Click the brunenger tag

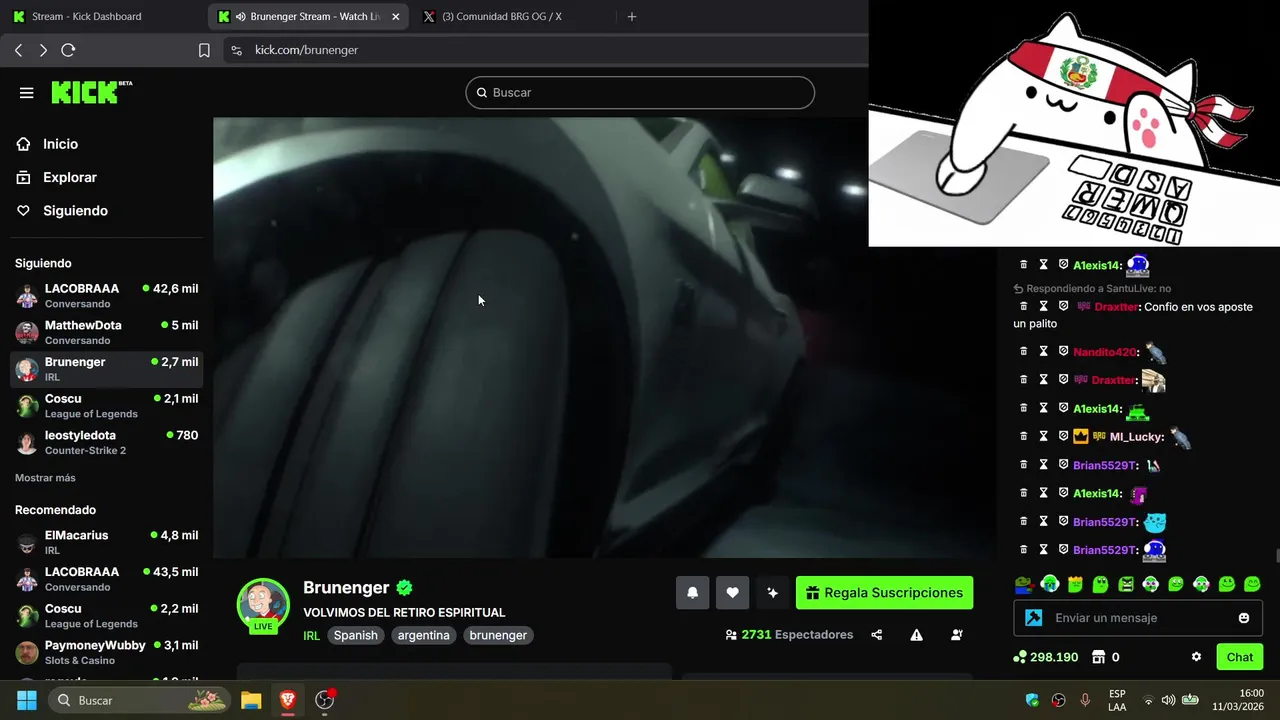[498, 635]
